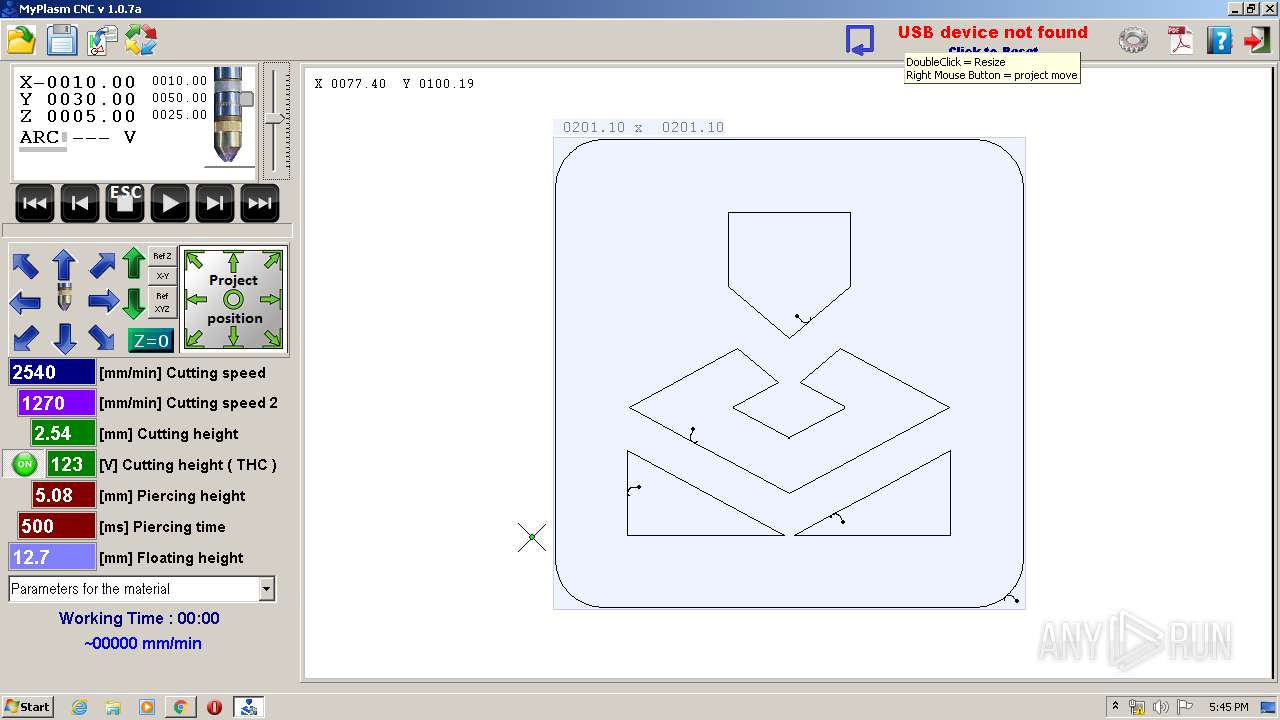This screenshot has width=1280, height=720.
Task: Click the center circle of Project position
Action: point(233,299)
